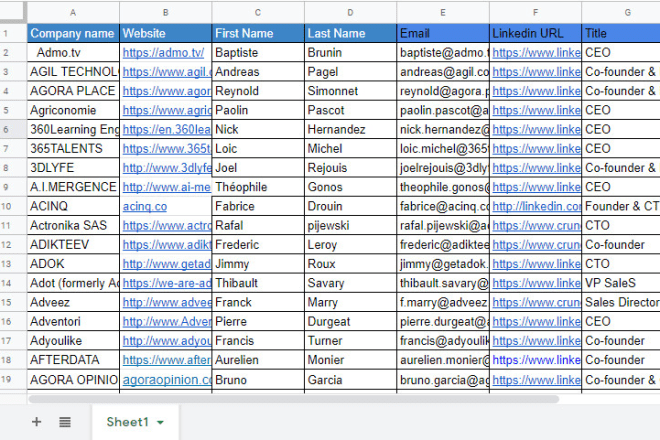Select column B header
Viewport: 660px width, 440px height.
[x=165, y=13]
